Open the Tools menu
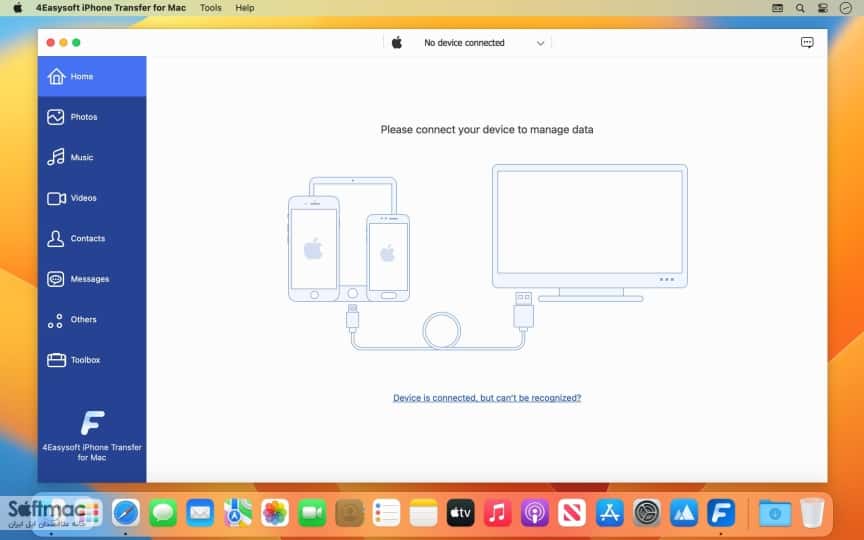This screenshot has width=864, height=540. [210, 8]
